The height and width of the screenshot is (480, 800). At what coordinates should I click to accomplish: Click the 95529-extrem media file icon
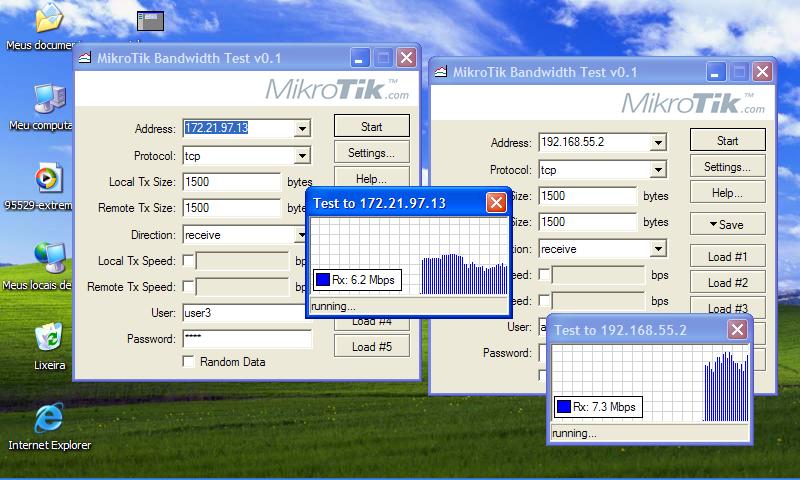[x=47, y=178]
